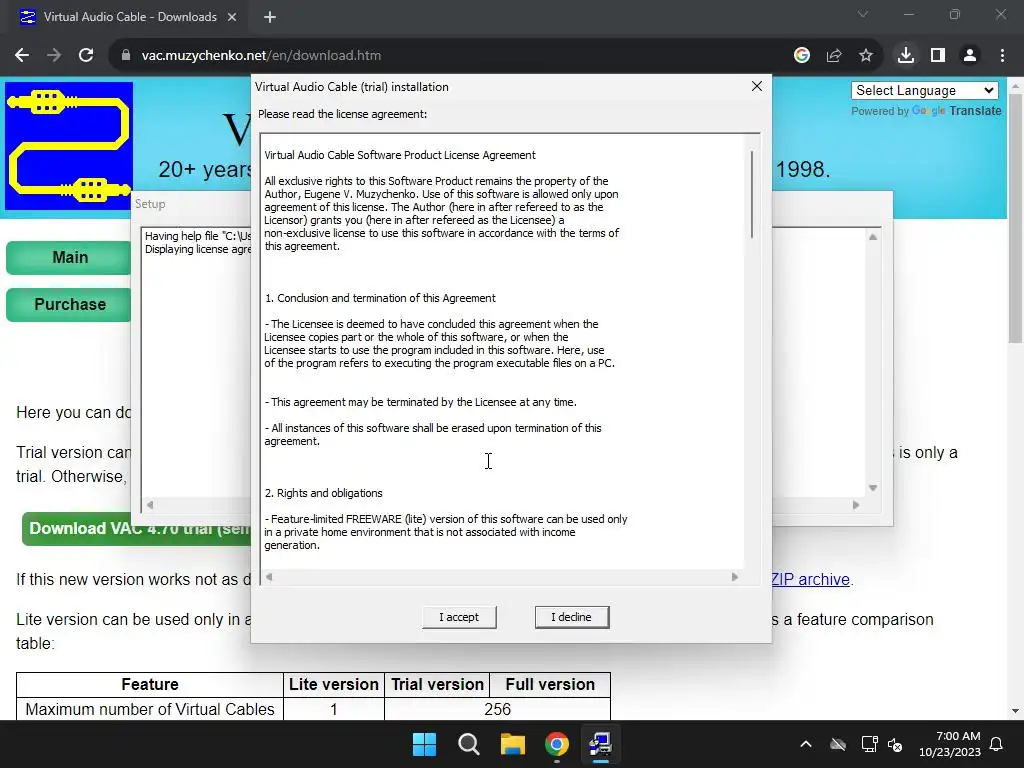
Task: Click the Trial version table header
Action: pos(437,684)
